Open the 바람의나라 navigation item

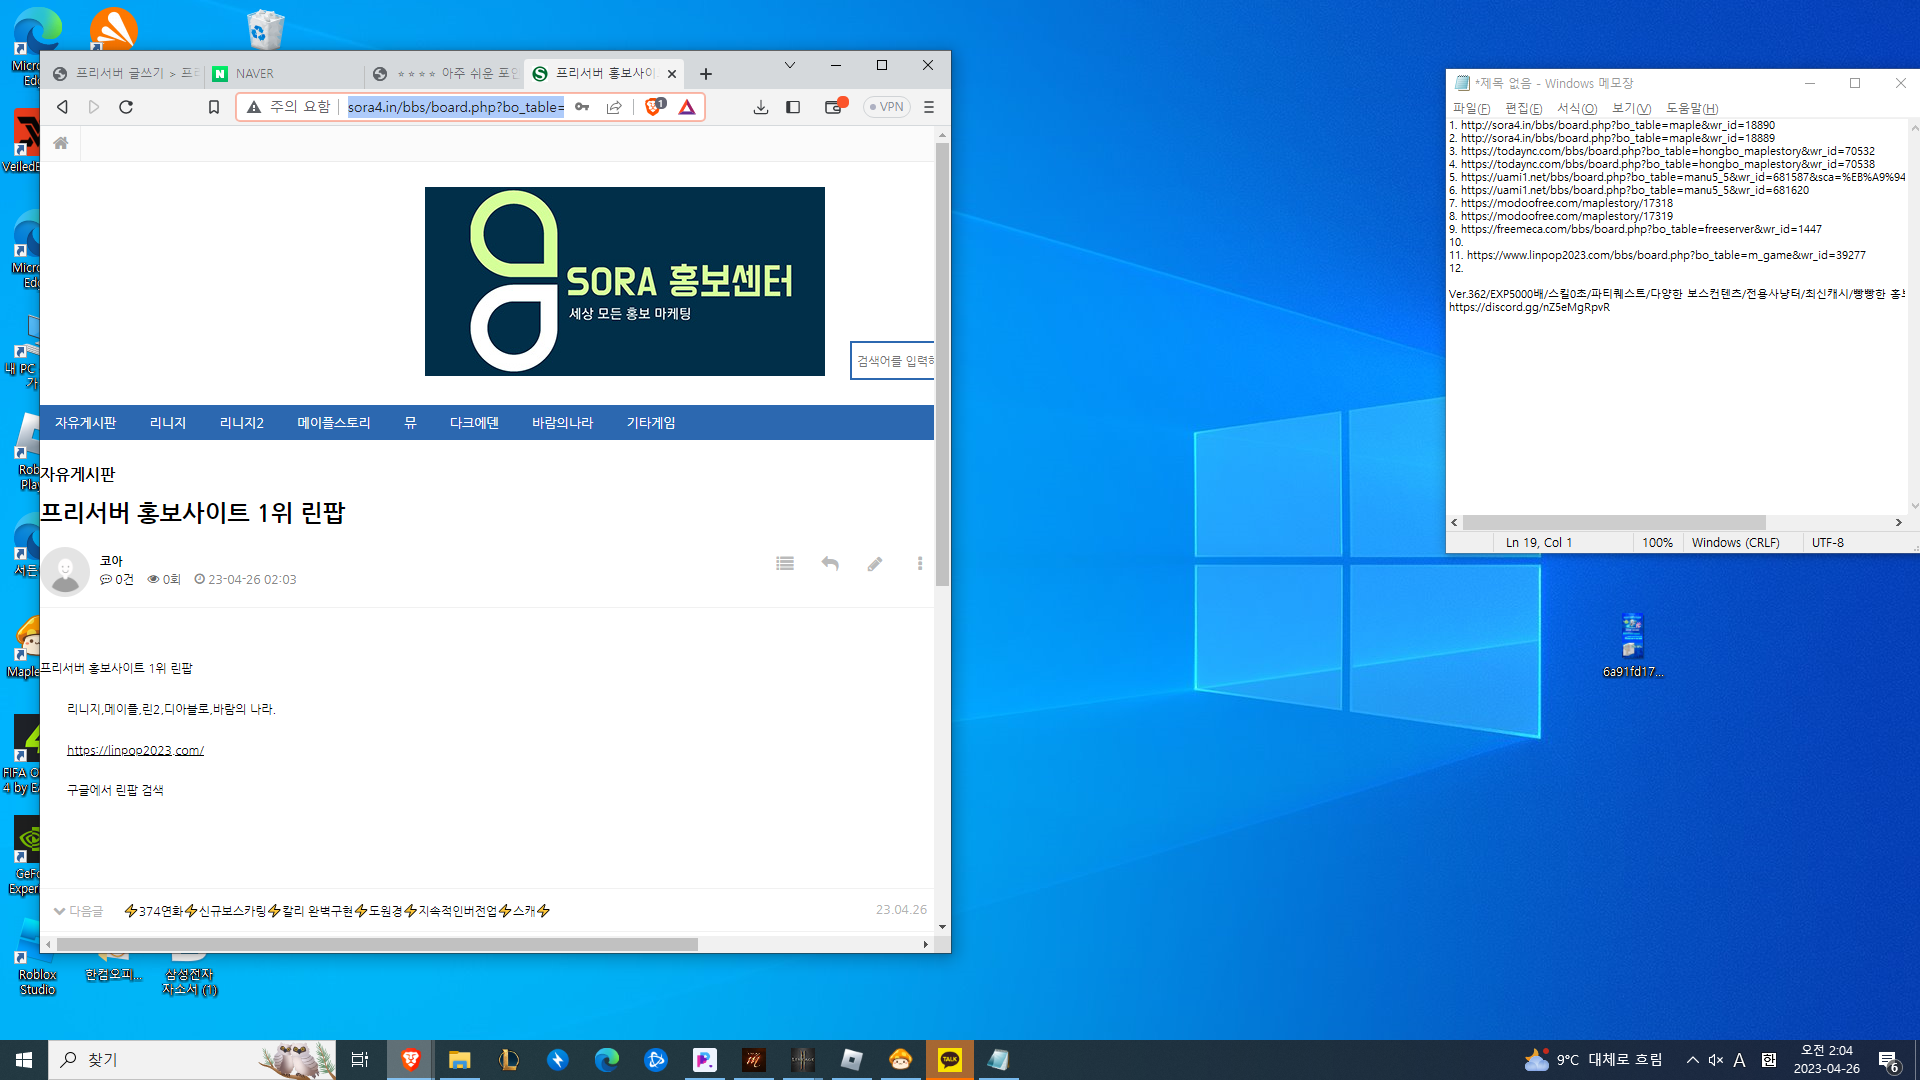pyautogui.click(x=563, y=423)
